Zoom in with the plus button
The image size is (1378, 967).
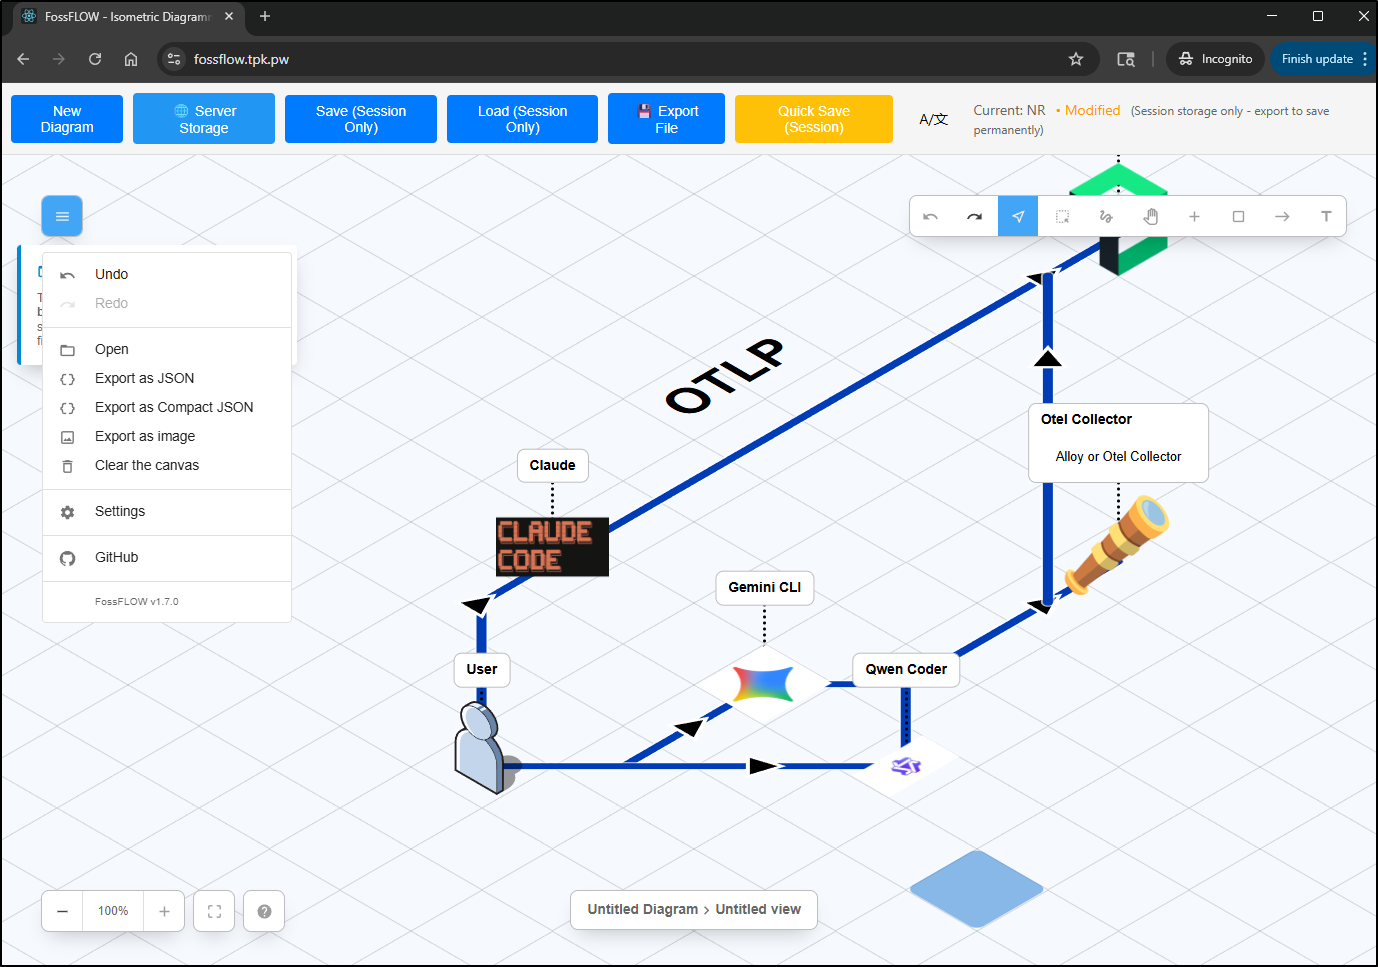[x=164, y=911]
